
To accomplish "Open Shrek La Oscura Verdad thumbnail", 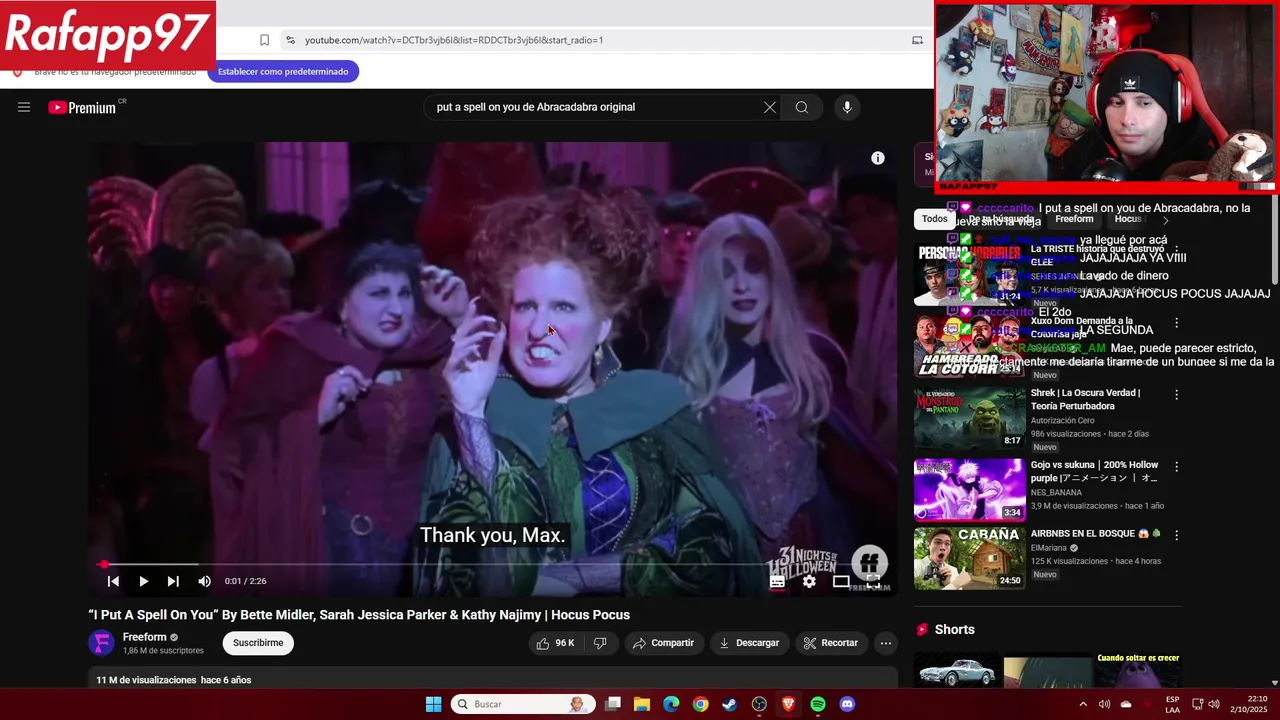I will click(970, 418).
